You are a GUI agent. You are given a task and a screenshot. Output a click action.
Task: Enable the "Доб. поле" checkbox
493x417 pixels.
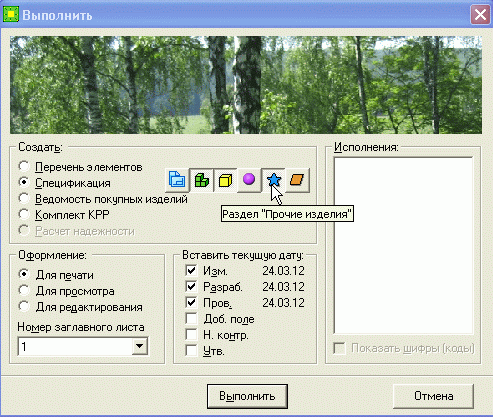[x=191, y=319]
